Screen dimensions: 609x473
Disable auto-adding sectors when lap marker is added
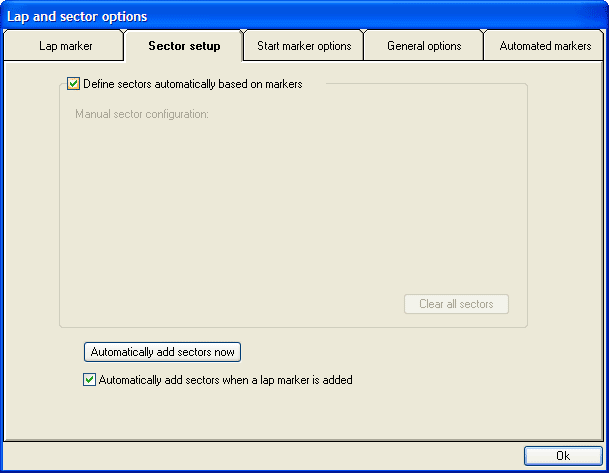coord(90,380)
